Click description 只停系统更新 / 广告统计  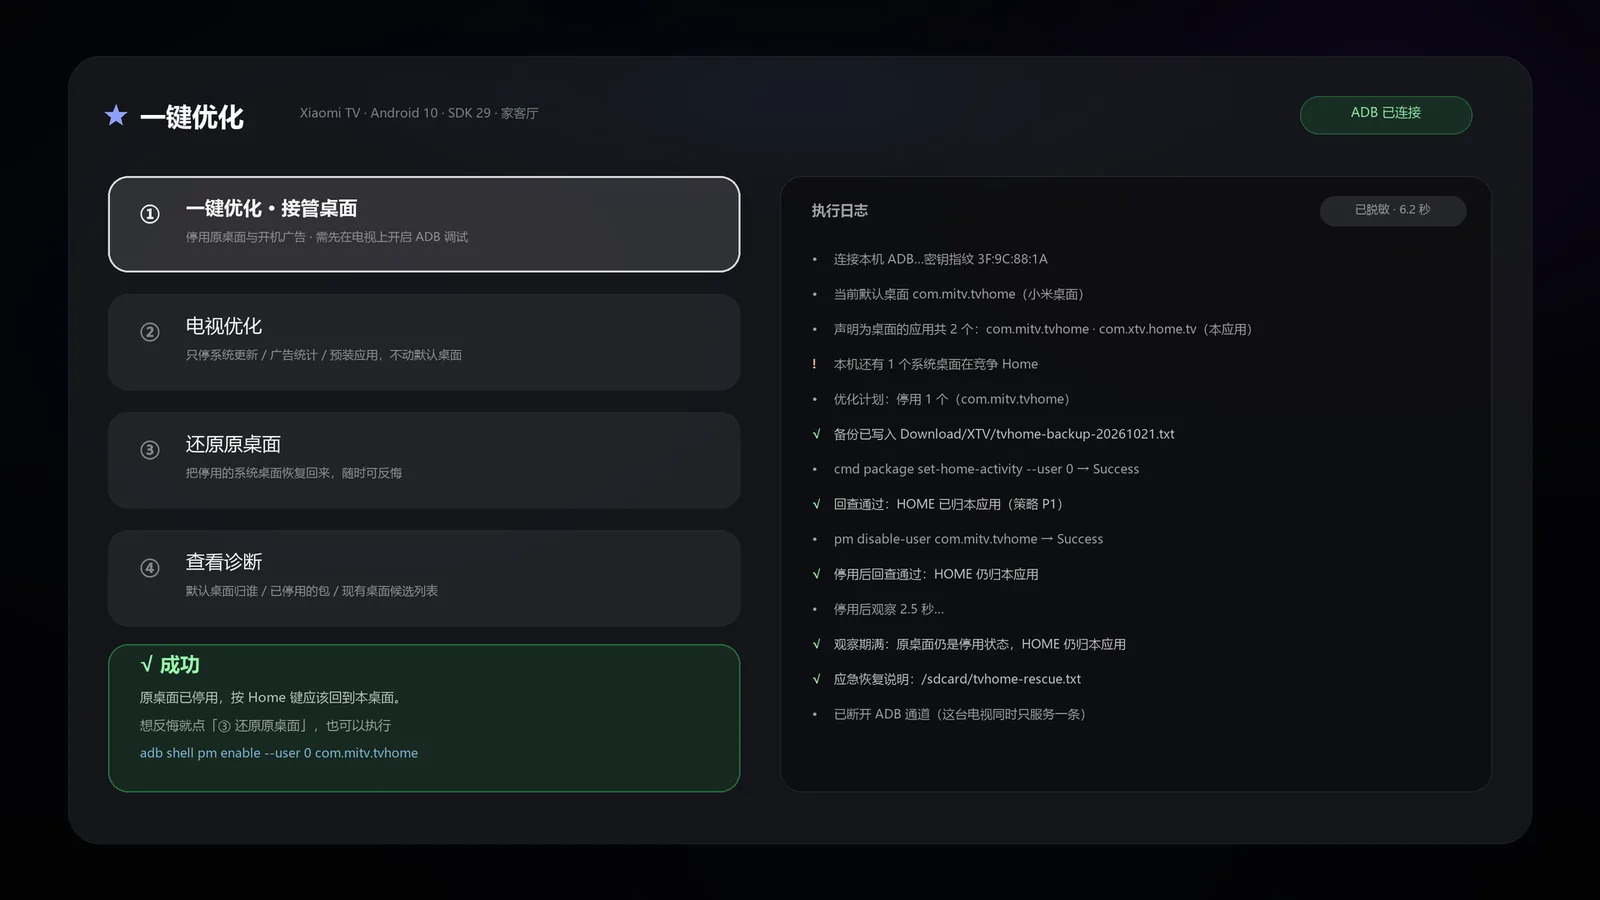[323, 355]
